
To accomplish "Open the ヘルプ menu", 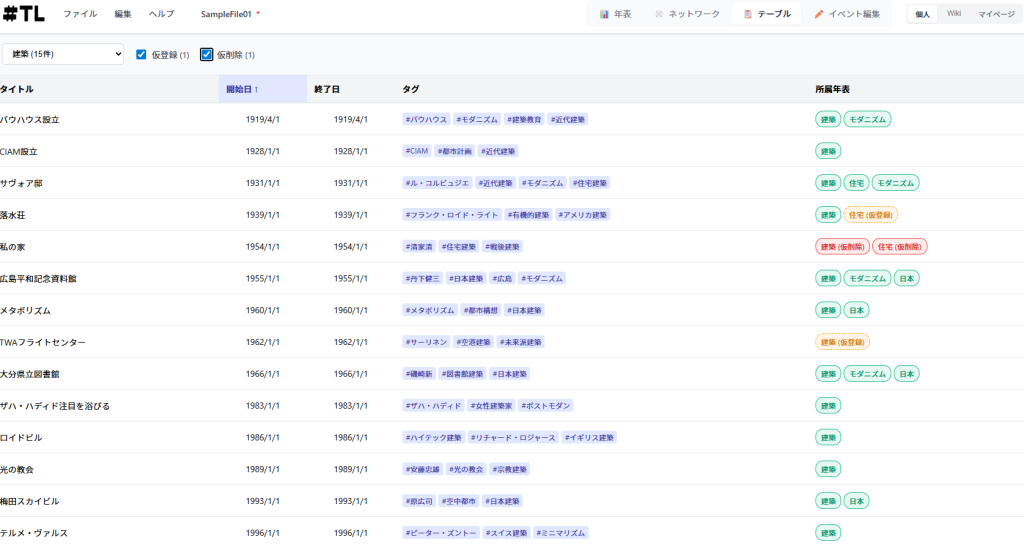I will (x=161, y=14).
